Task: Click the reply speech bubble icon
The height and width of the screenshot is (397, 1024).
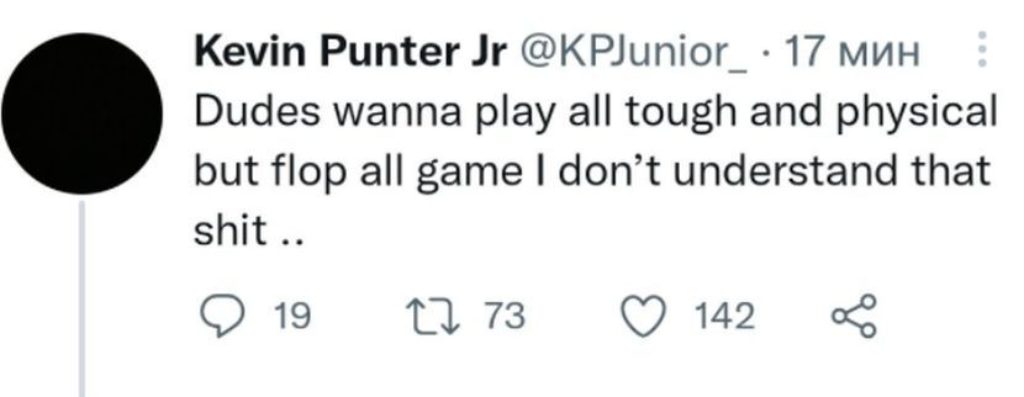Action: click(219, 317)
